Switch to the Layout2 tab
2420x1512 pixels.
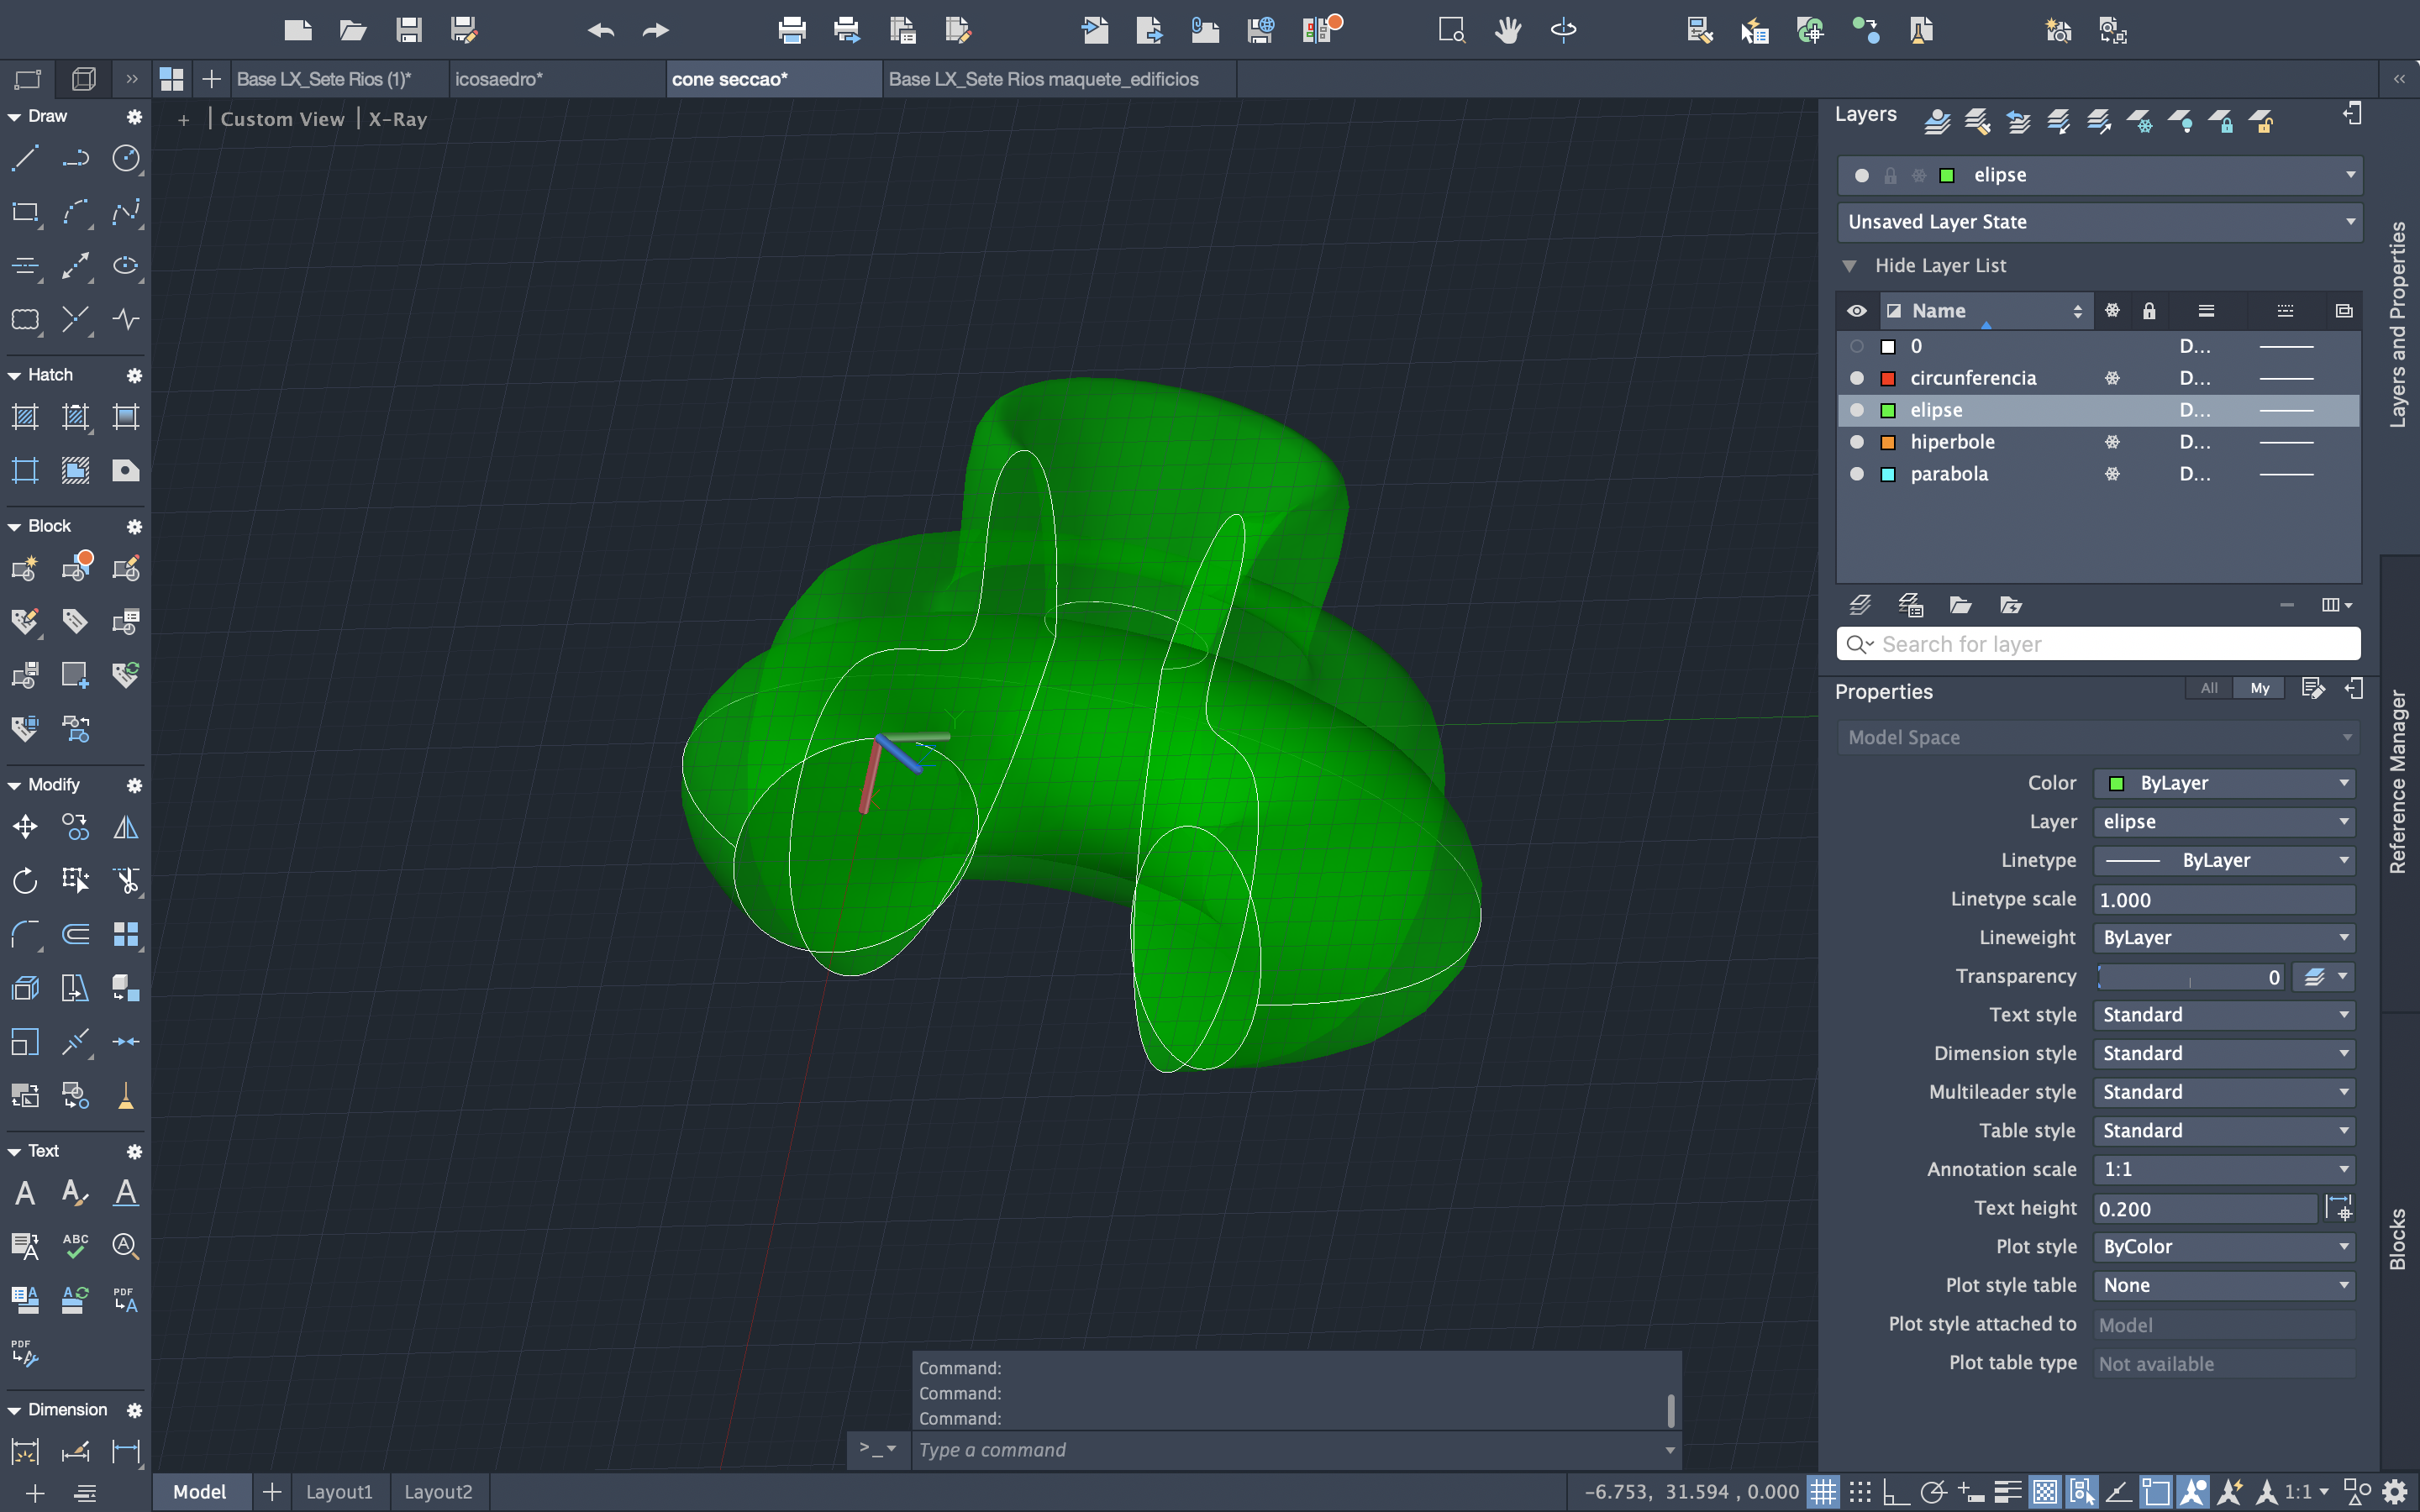[x=438, y=1492]
